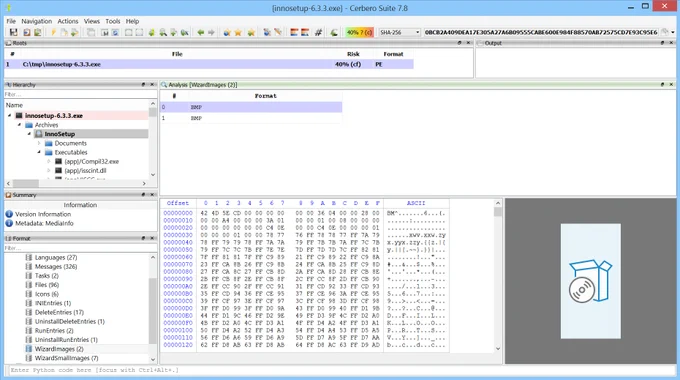The width and height of the screenshot is (680, 380).
Task: Click the 40% risk indicator badge in toolbar
Action: pyautogui.click(x=359, y=33)
